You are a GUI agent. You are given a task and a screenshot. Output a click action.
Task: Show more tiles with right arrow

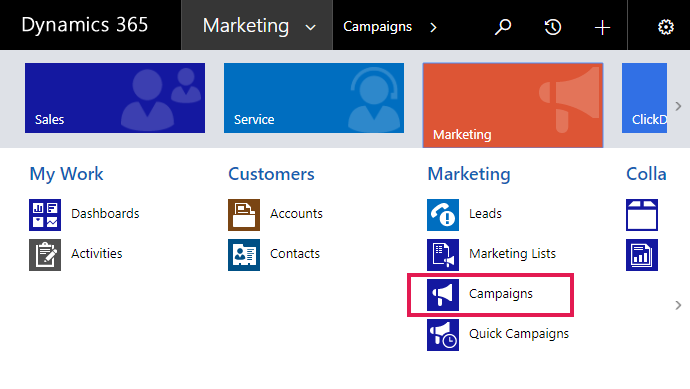click(x=678, y=106)
